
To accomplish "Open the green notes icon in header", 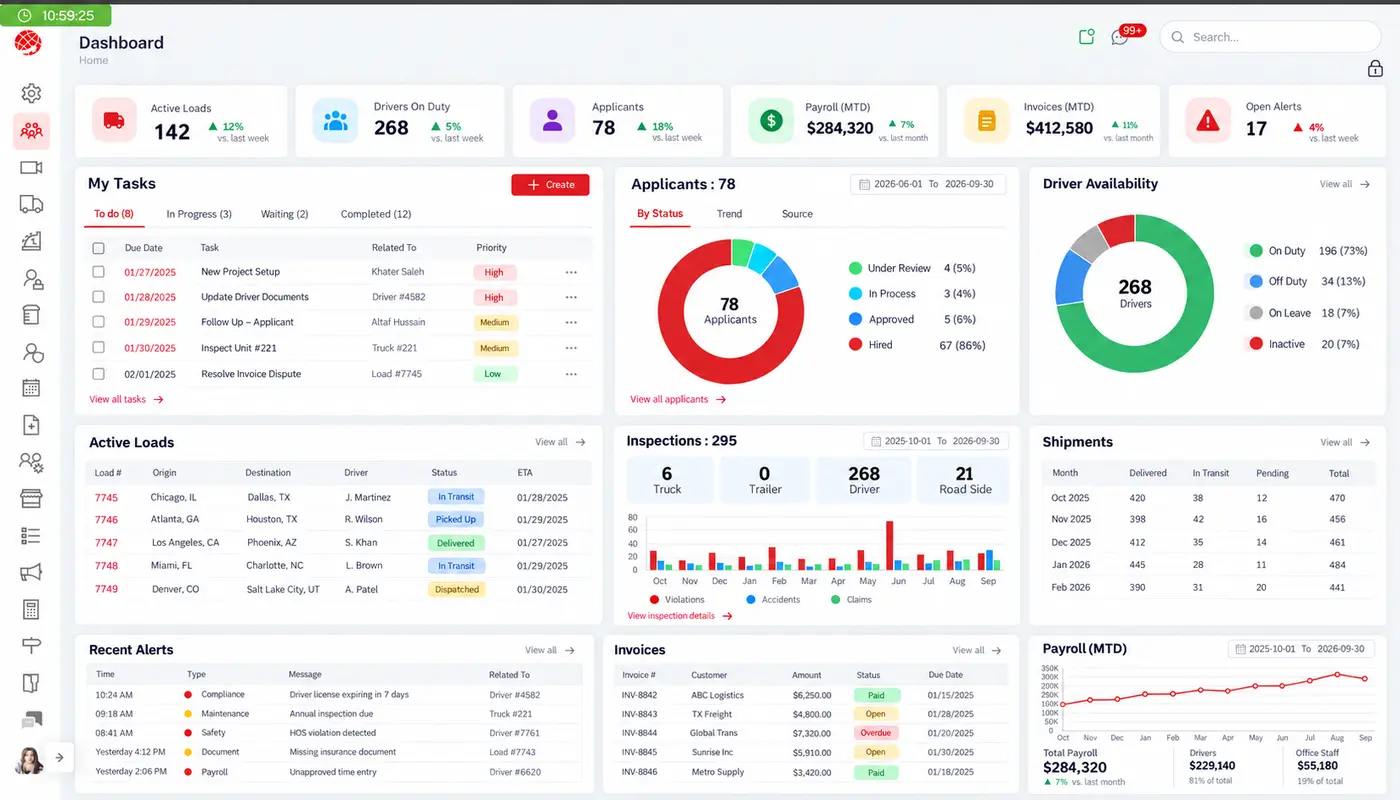I will [x=1087, y=37].
